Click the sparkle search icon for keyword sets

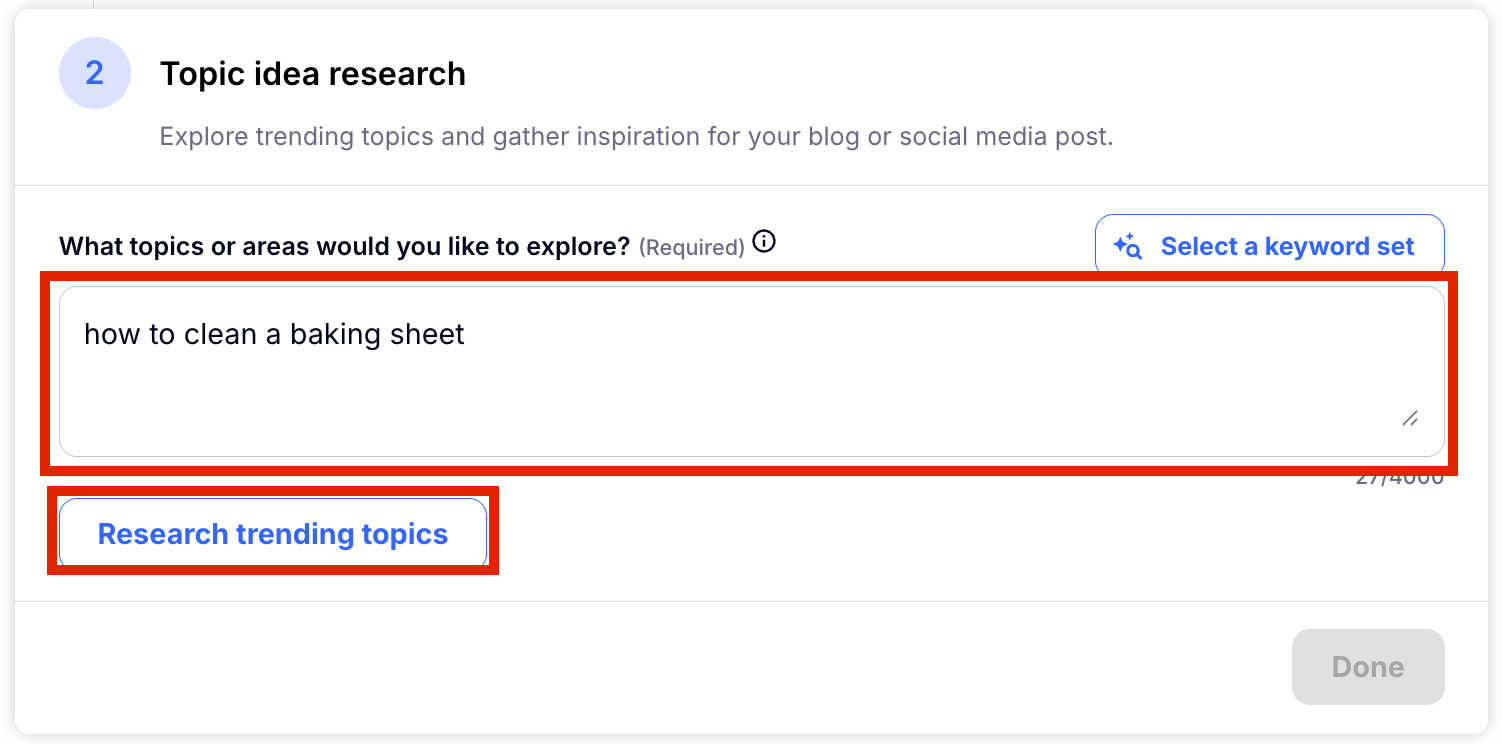1127,246
